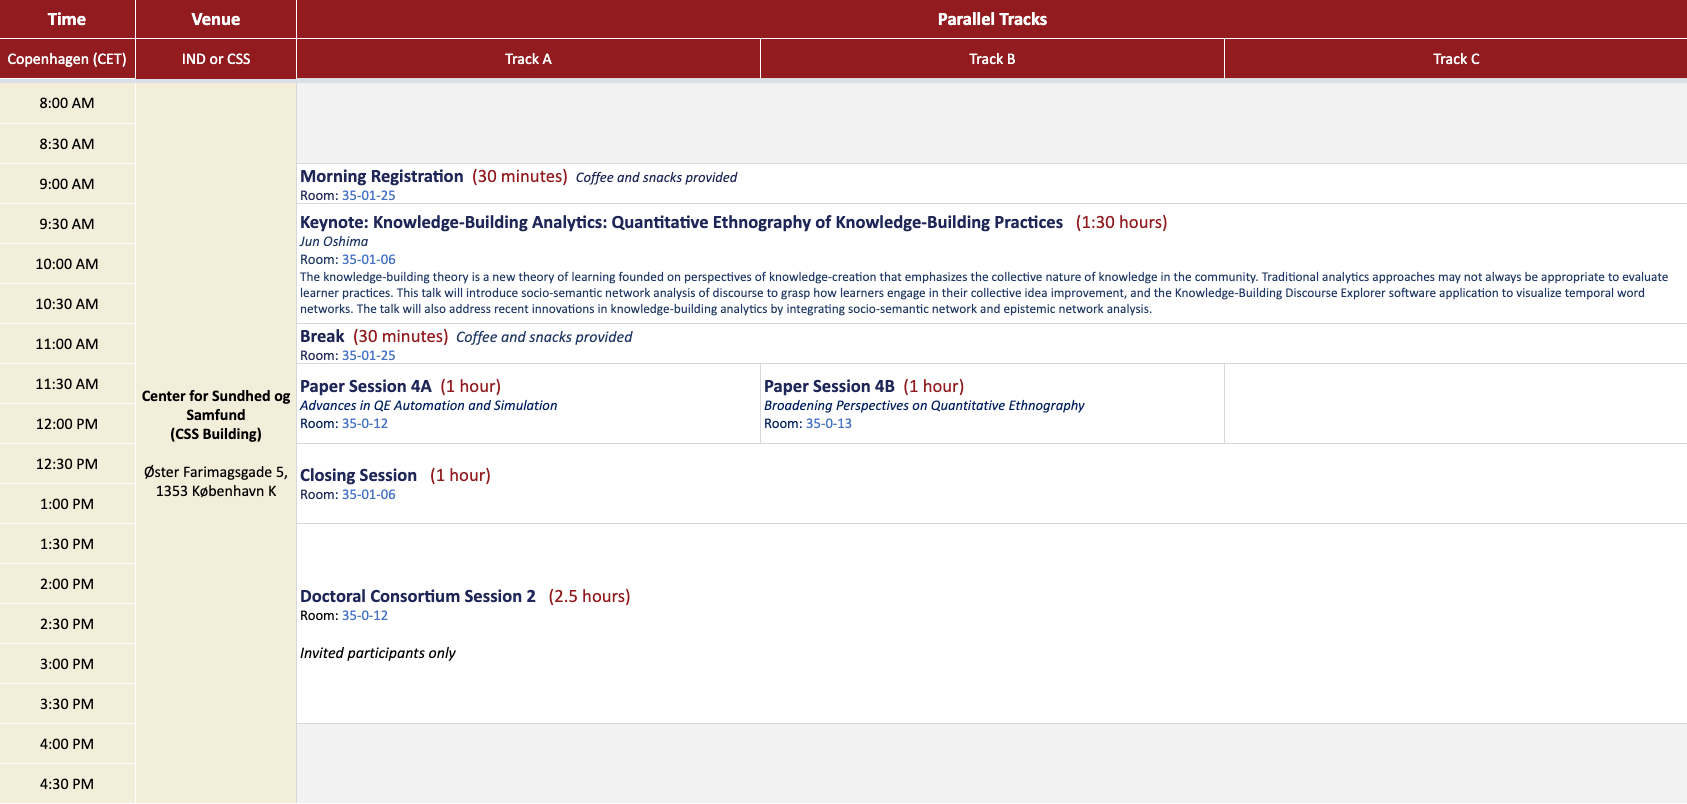Click 'Advances in QE Automation and Simulation' subtitle
This screenshot has height=804, width=1687.
(x=428, y=406)
